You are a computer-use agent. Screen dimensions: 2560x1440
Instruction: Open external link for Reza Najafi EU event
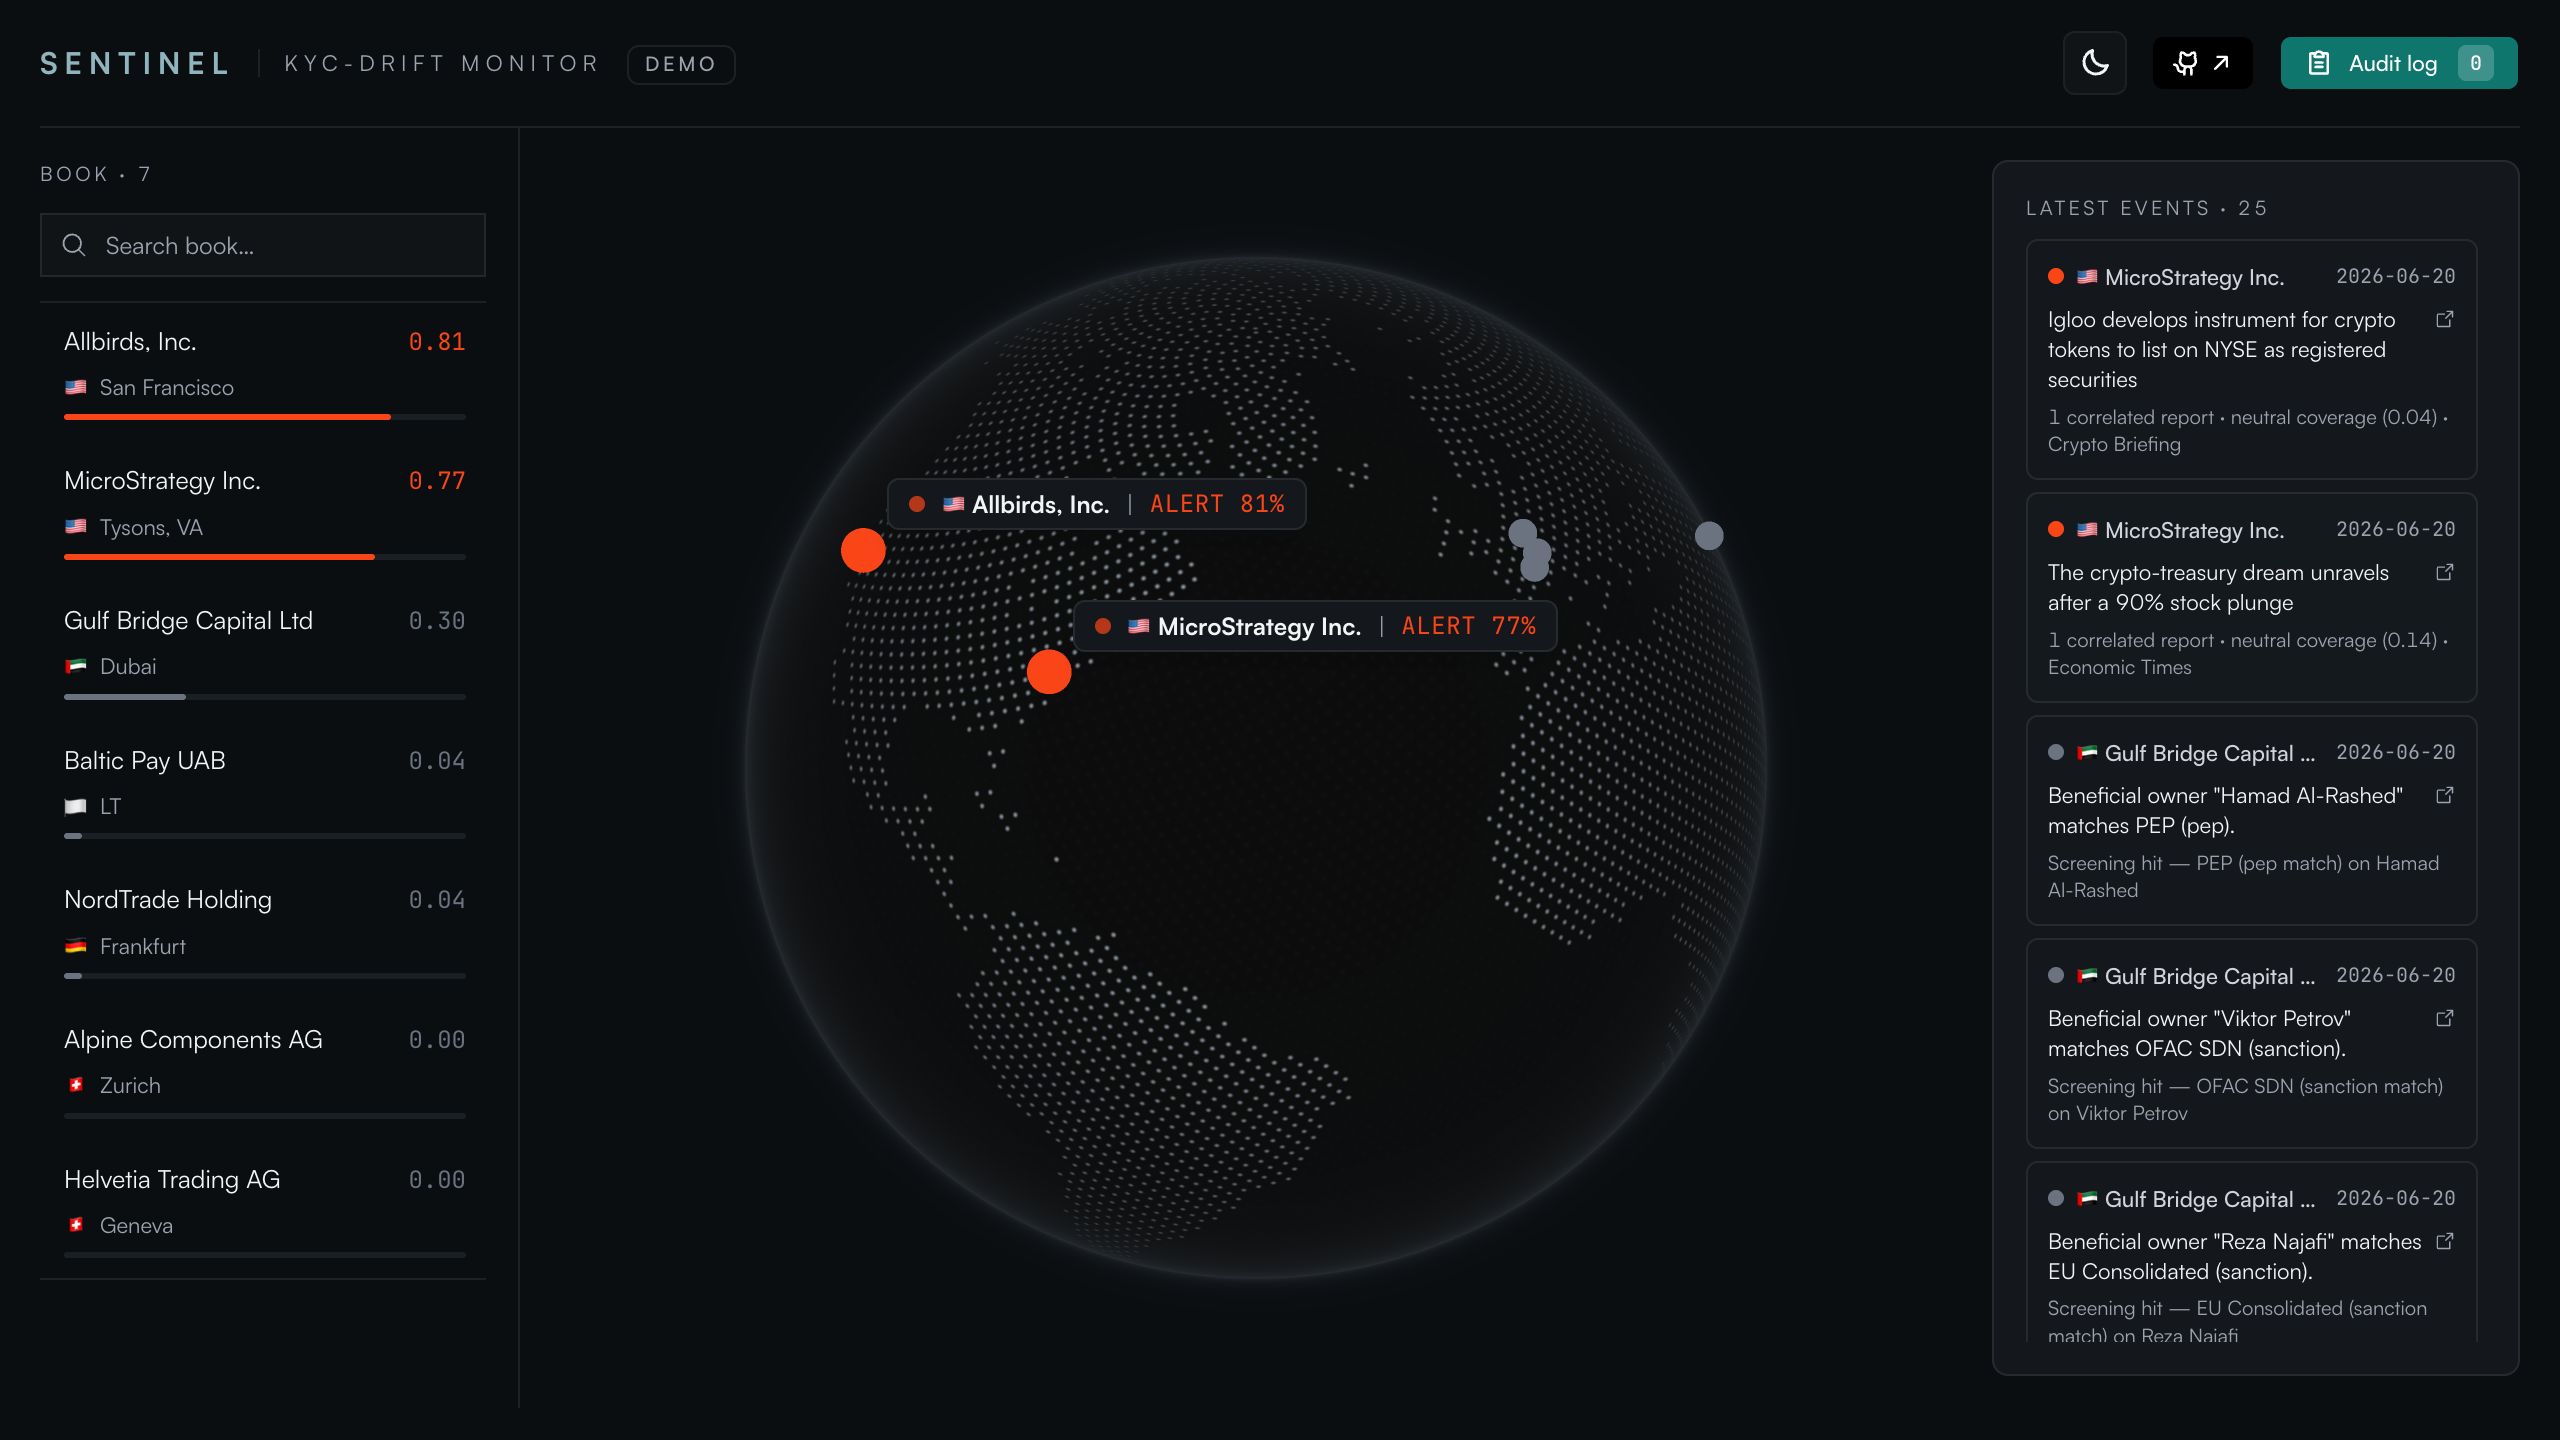2444,1242
